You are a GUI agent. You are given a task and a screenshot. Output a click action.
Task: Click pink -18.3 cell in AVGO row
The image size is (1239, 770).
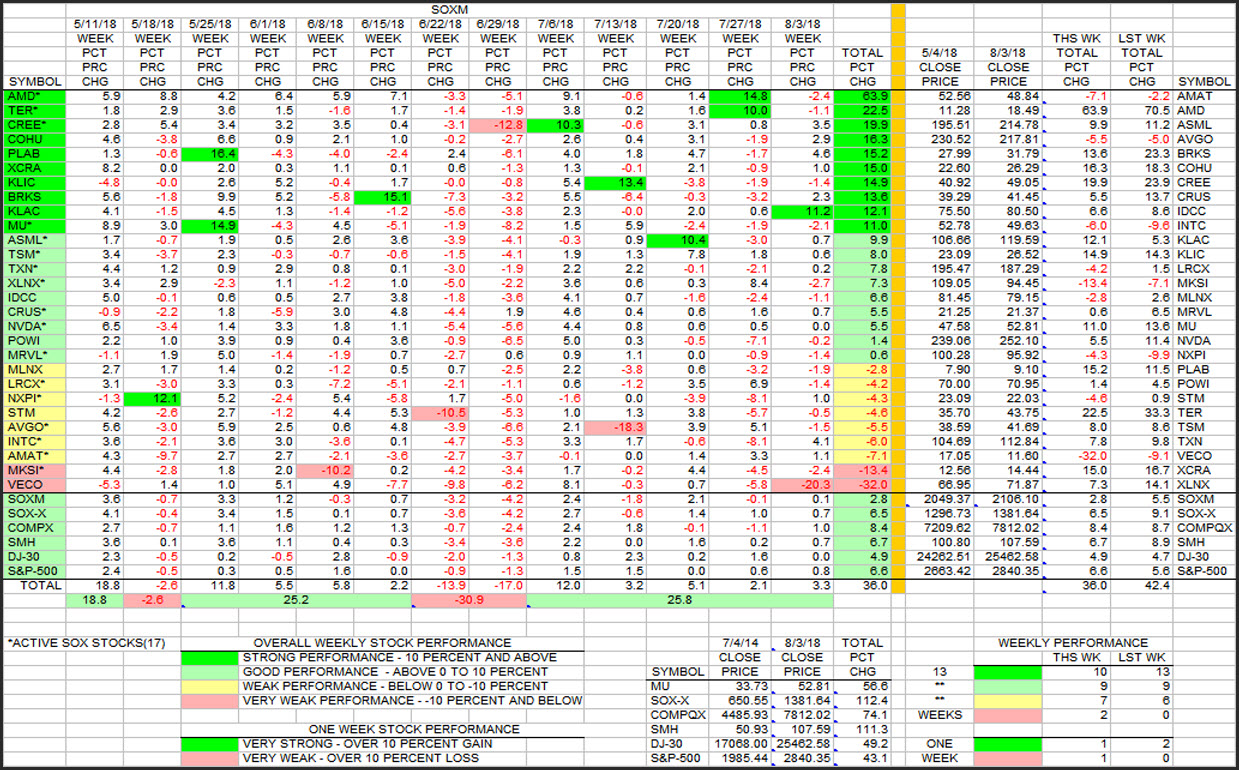point(616,426)
